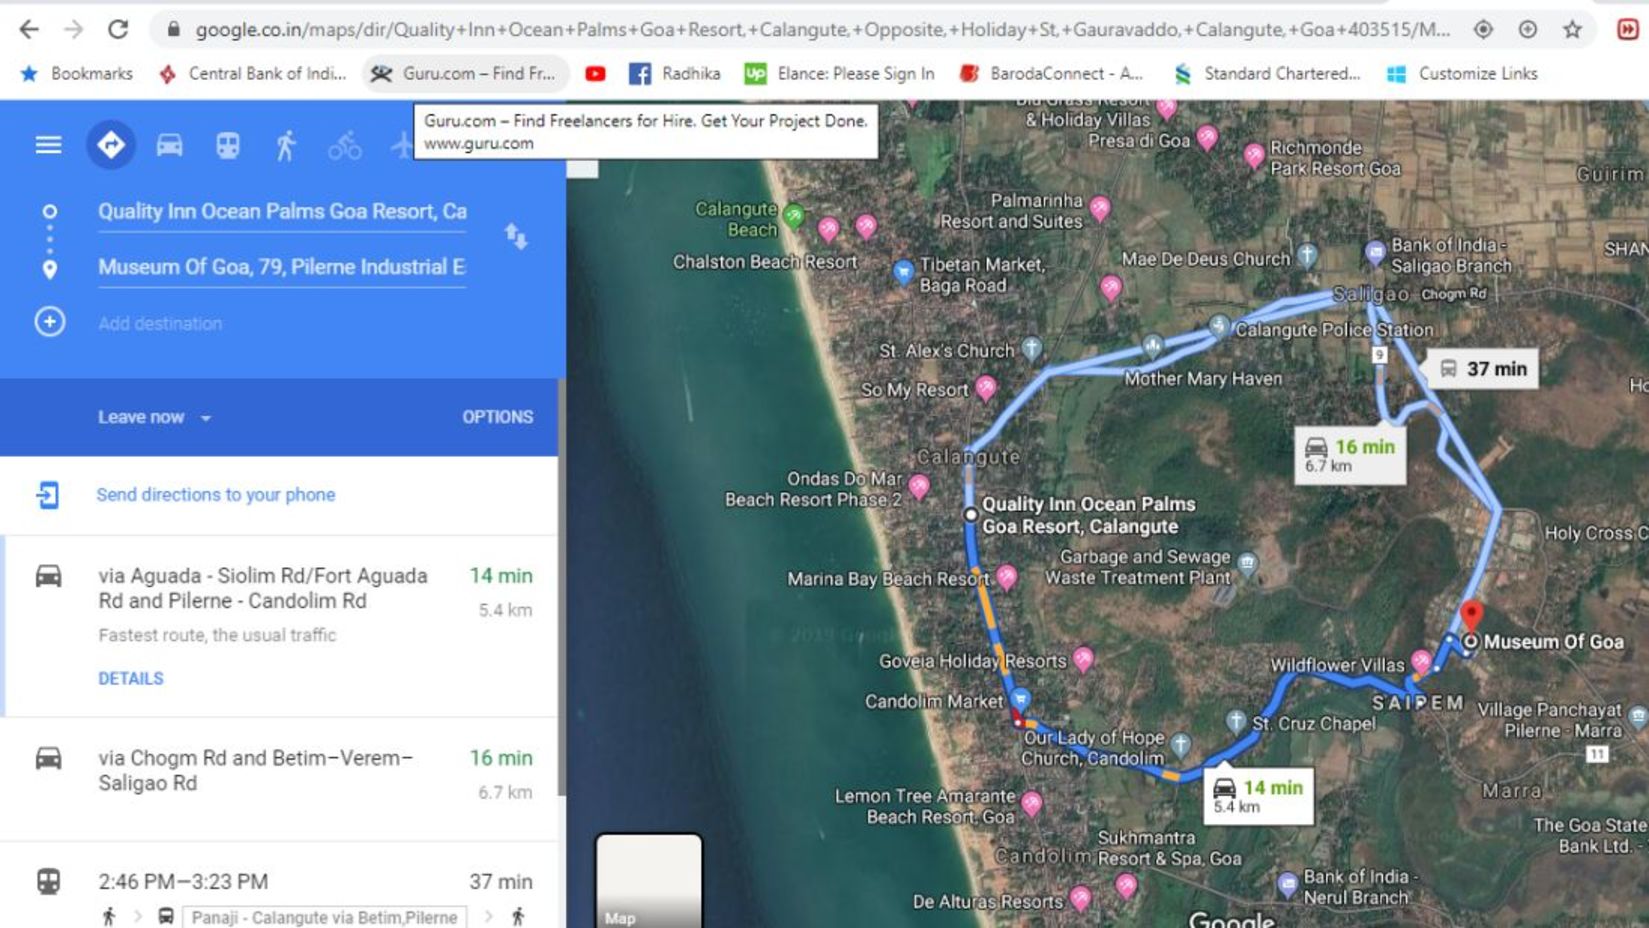Click the 37 min transit label on map
Image resolution: width=1649 pixels, height=928 pixels.
(1483, 369)
